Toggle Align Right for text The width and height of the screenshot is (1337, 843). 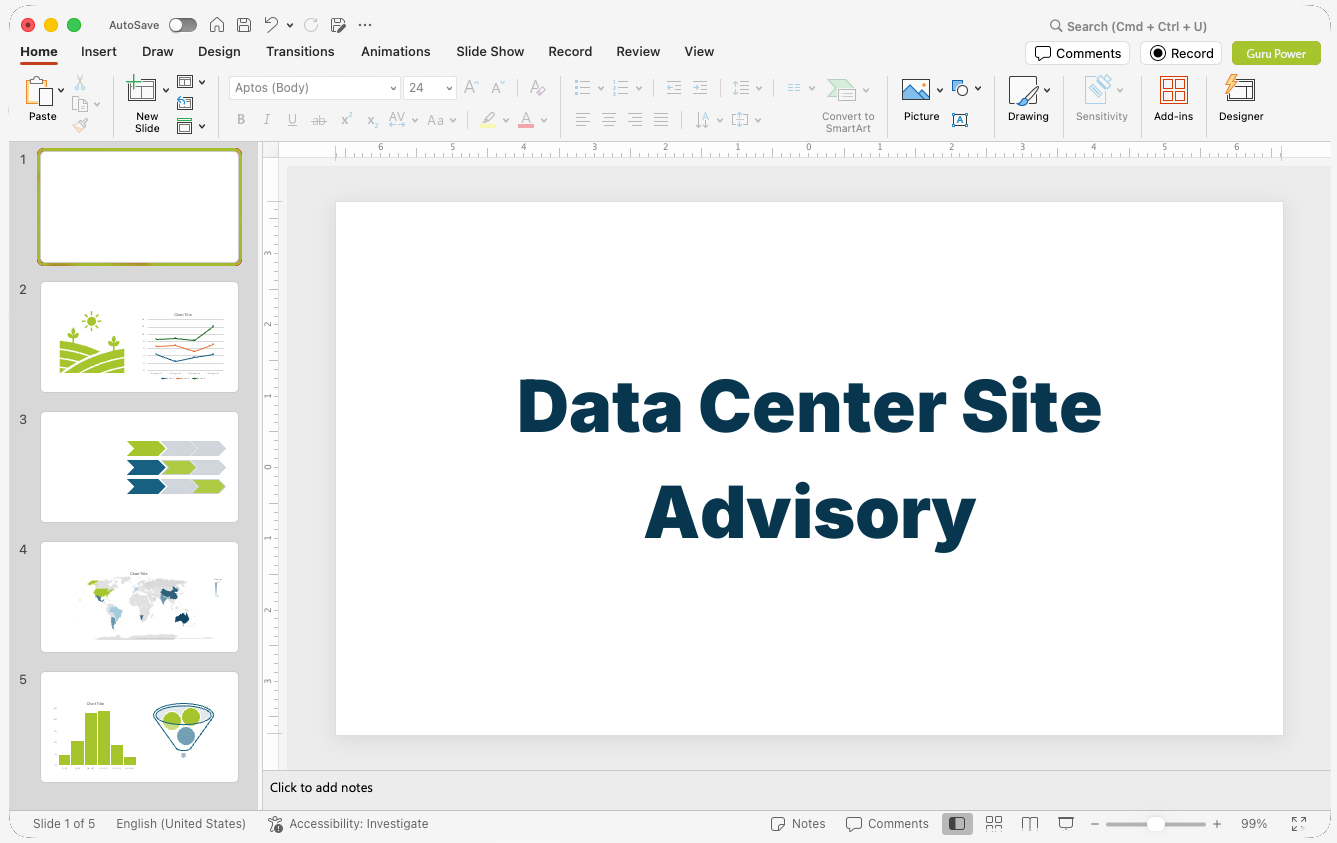[635, 120]
